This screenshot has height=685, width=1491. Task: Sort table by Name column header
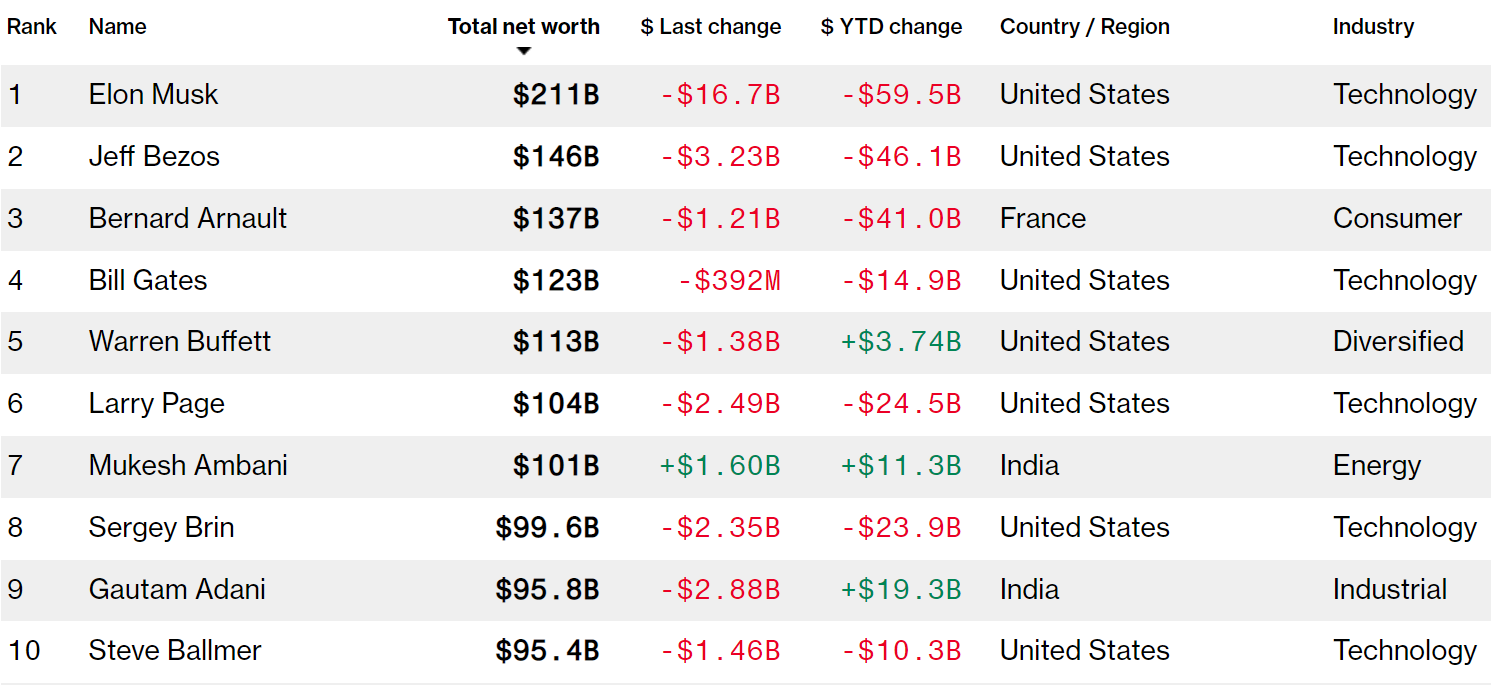coord(117,27)
